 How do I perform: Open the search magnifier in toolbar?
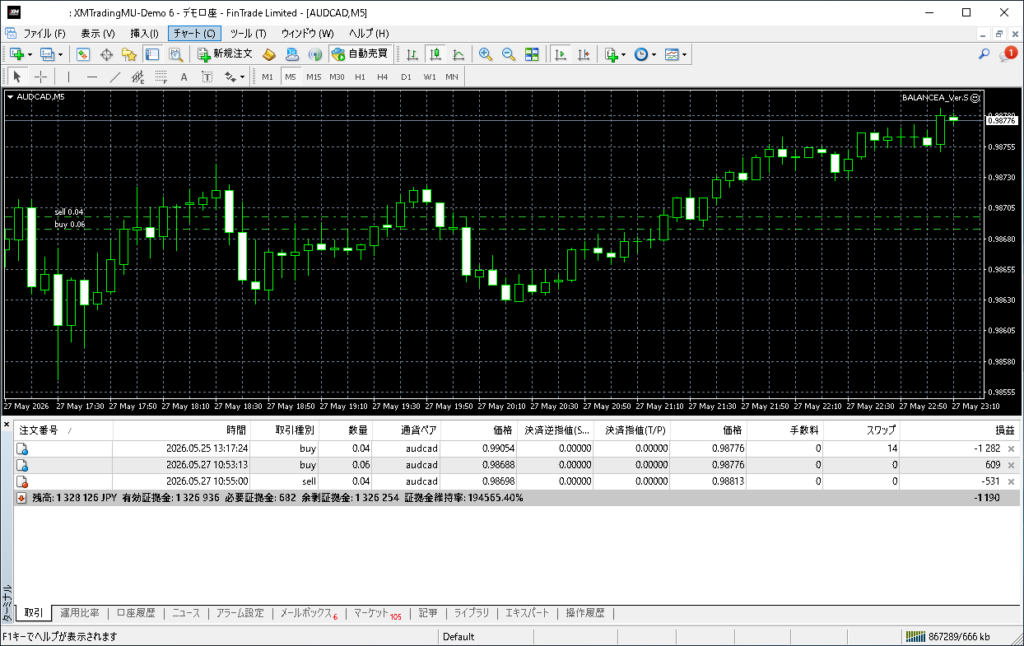pyautogui.click(x=984, y=54)
